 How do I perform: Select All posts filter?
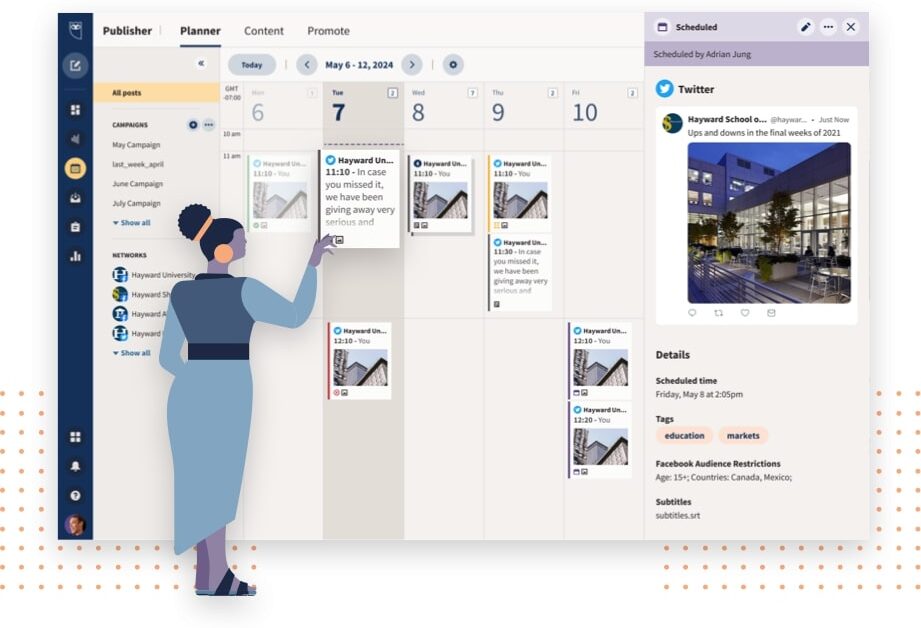(x=156, y=93)
